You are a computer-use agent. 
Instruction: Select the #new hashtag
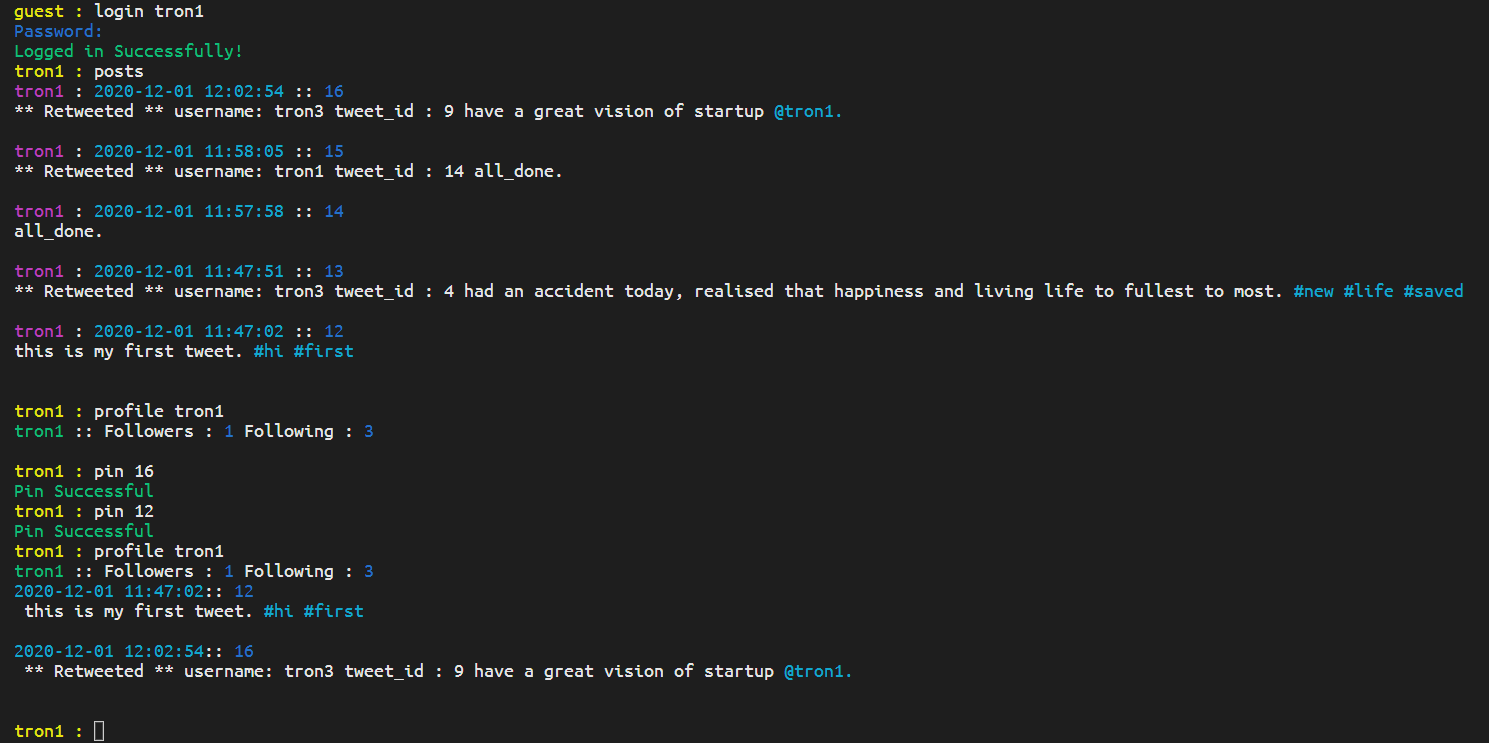click(x=1313, y=291)
